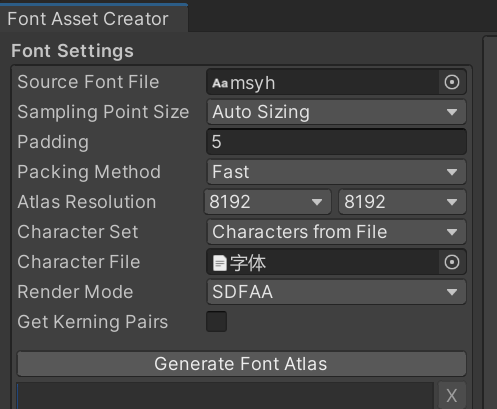Open object picker for Source Font File
The width and height of the screenshot is (497, 409).
click(x=452, y=82)
